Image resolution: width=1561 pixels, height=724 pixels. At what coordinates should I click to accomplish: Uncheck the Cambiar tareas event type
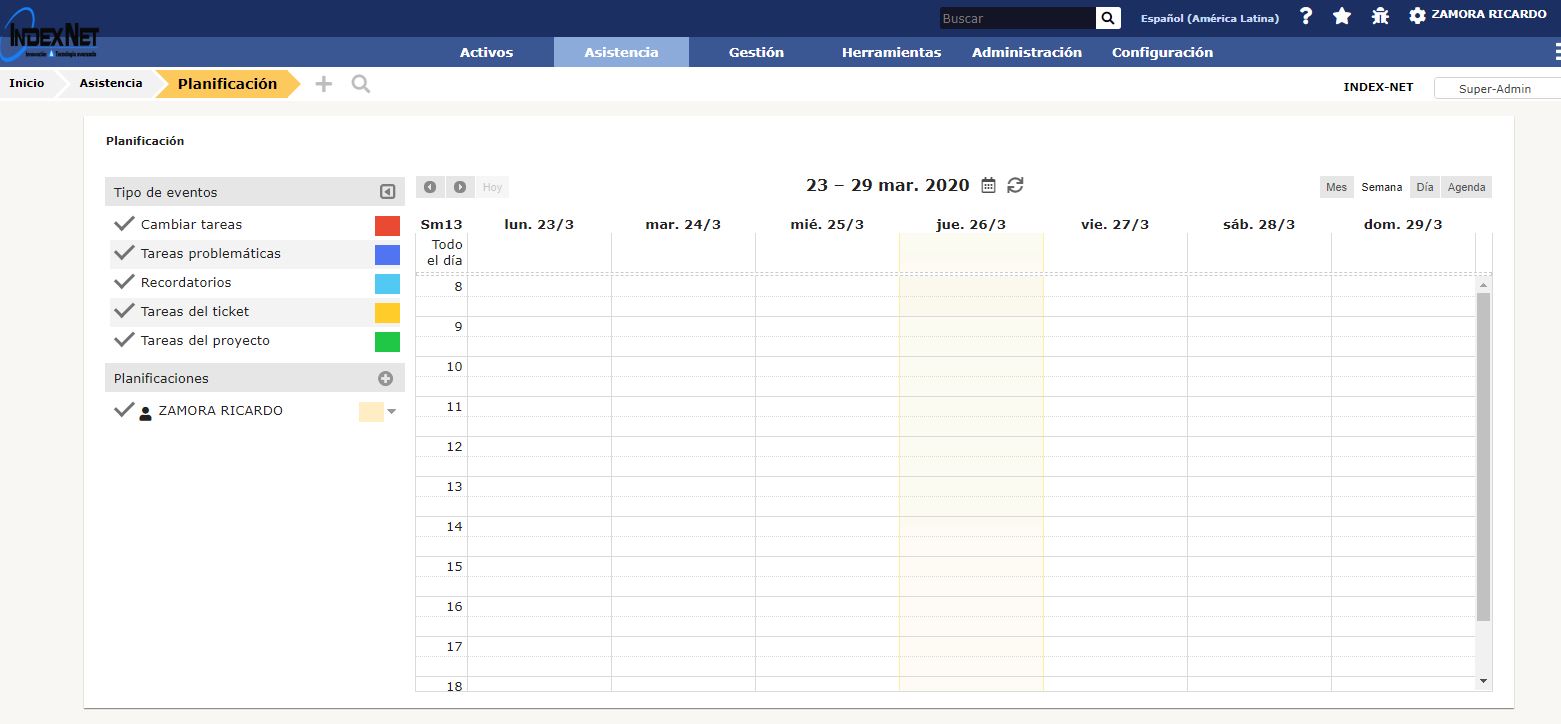tap(124, 224)
